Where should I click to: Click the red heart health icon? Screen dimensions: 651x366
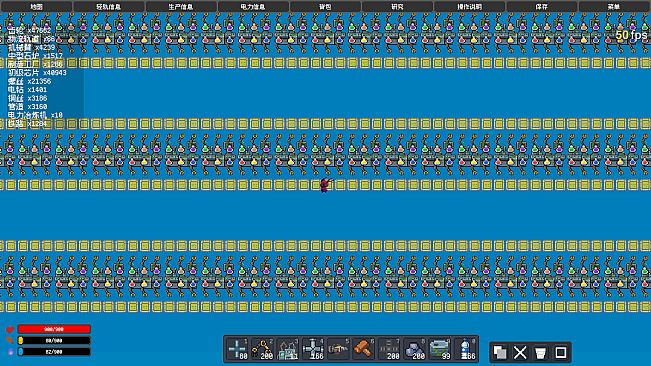coord(10,329)
